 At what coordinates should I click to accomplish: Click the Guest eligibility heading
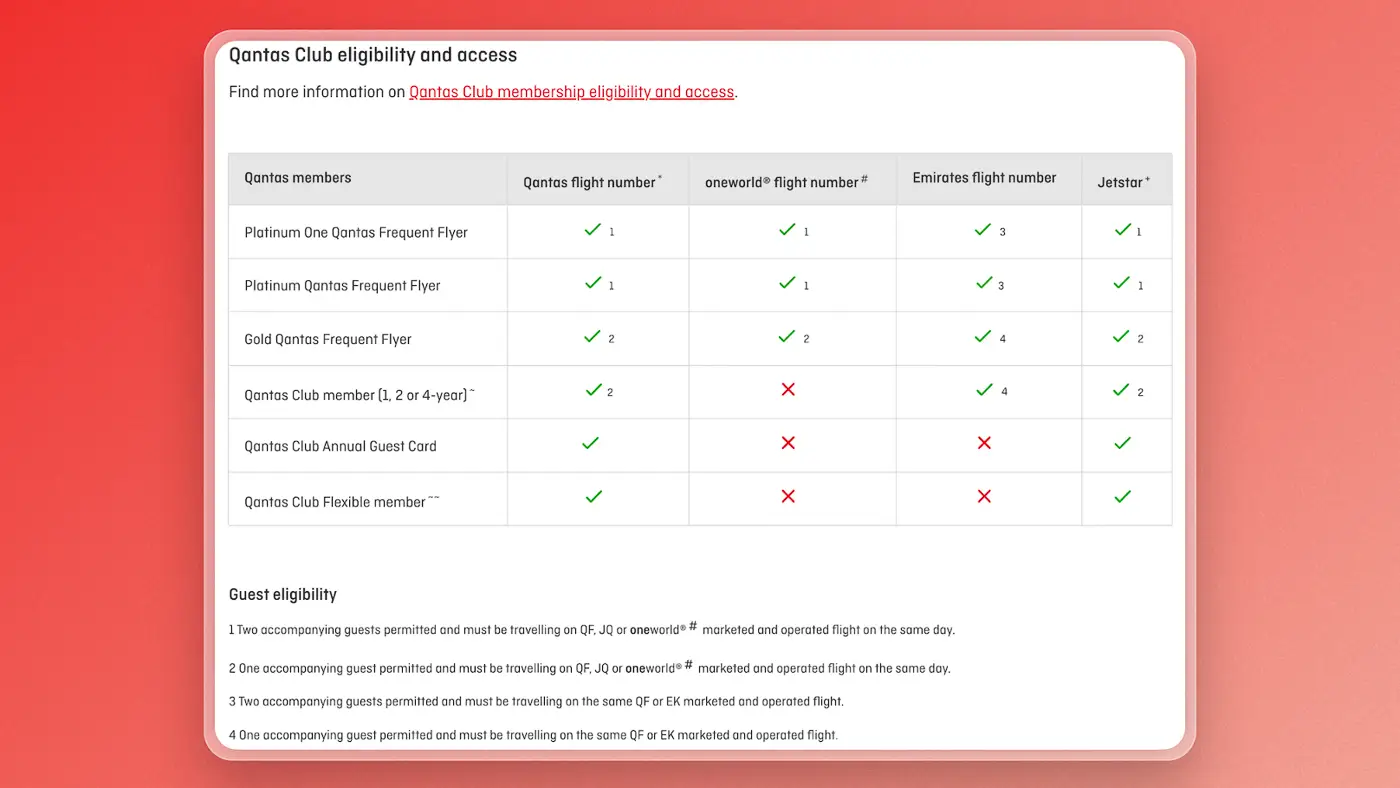[x=283, y=594]
